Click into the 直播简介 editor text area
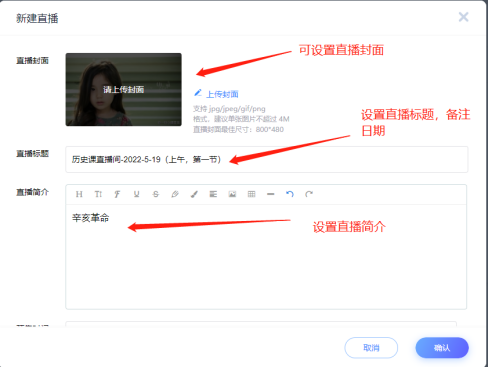 266,257
